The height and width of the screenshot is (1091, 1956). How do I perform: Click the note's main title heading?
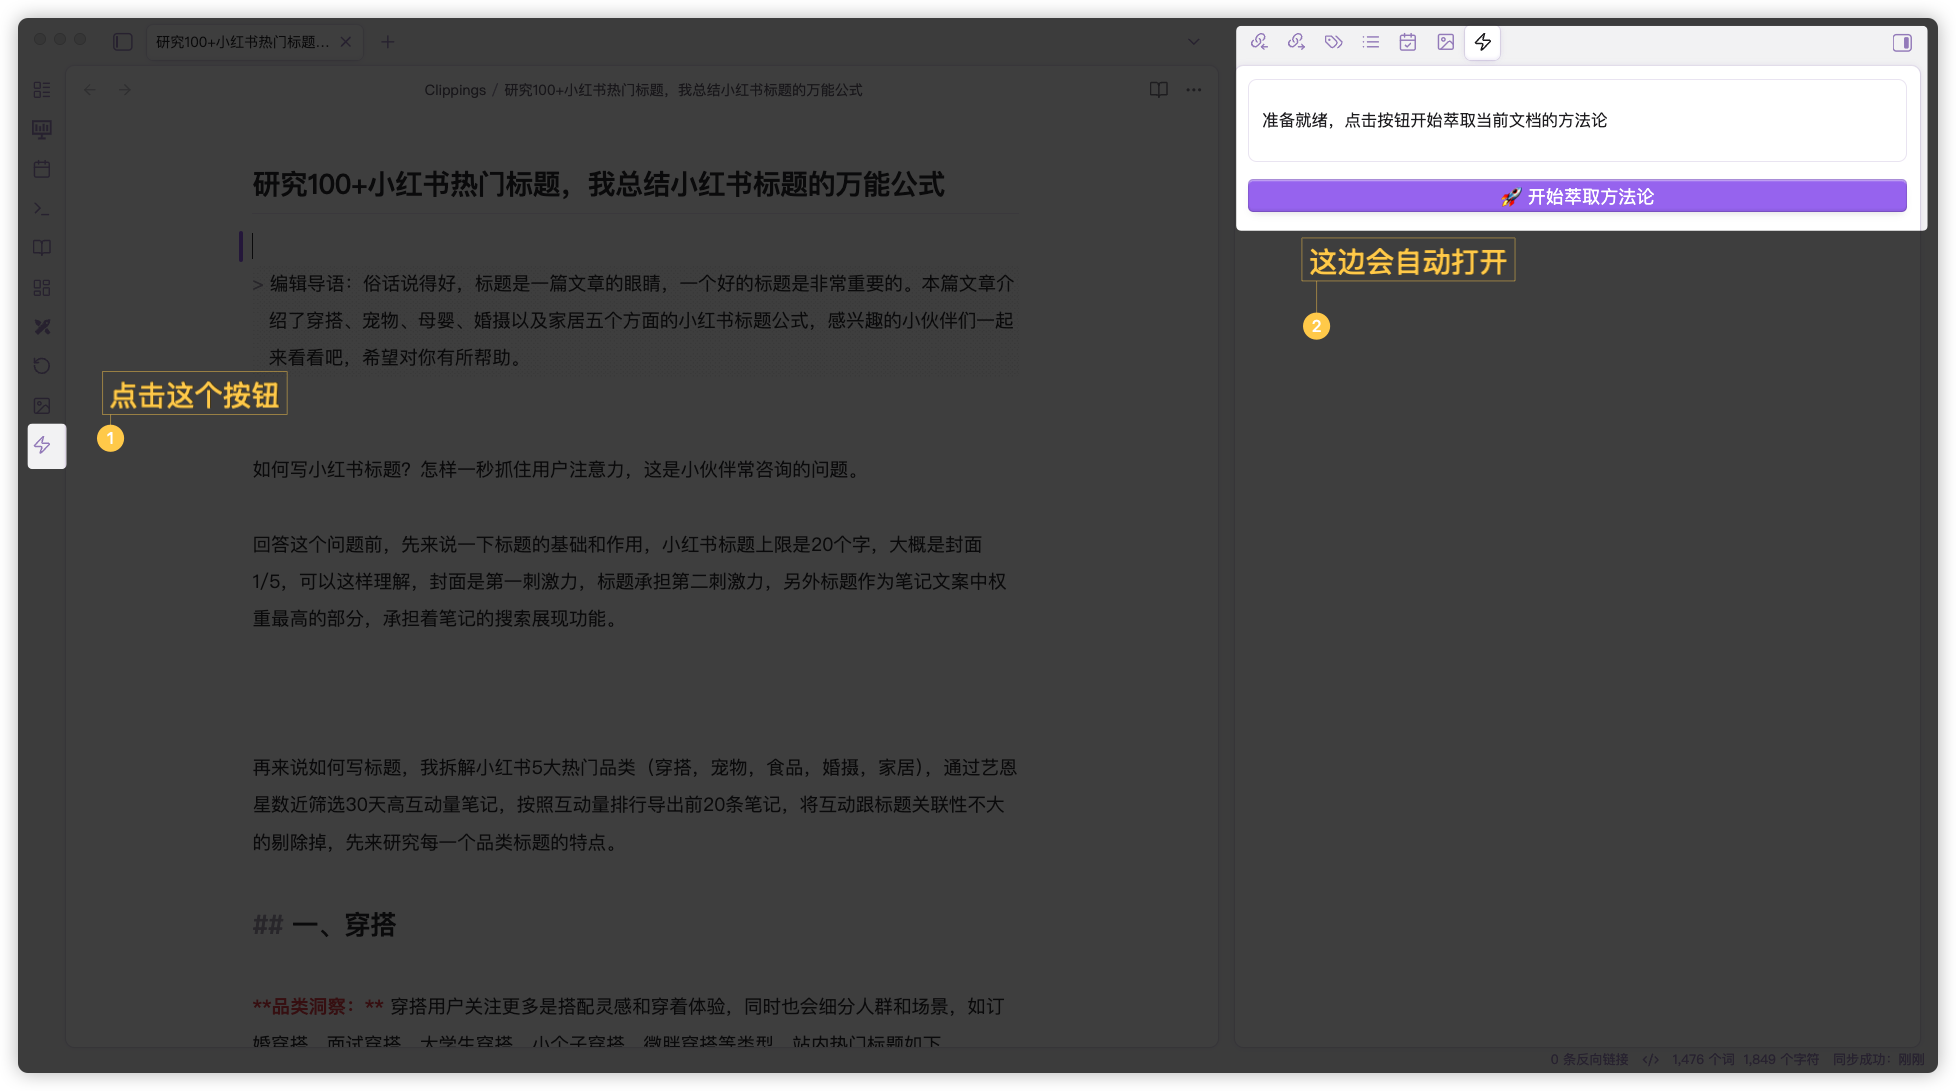[598, 184]
